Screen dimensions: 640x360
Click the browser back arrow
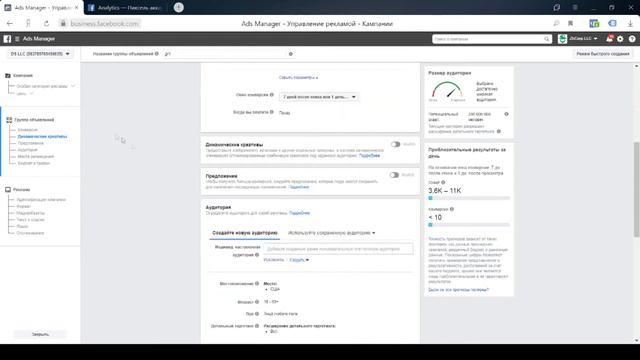(x=10, y=24)
